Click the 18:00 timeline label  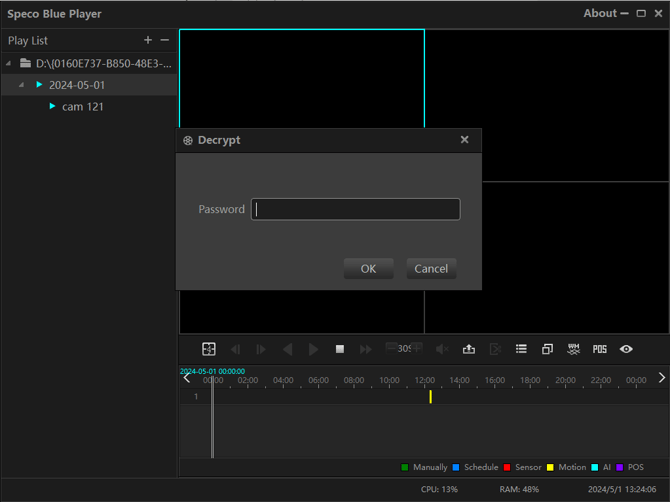pyautogui.click(x=530, y=380)
